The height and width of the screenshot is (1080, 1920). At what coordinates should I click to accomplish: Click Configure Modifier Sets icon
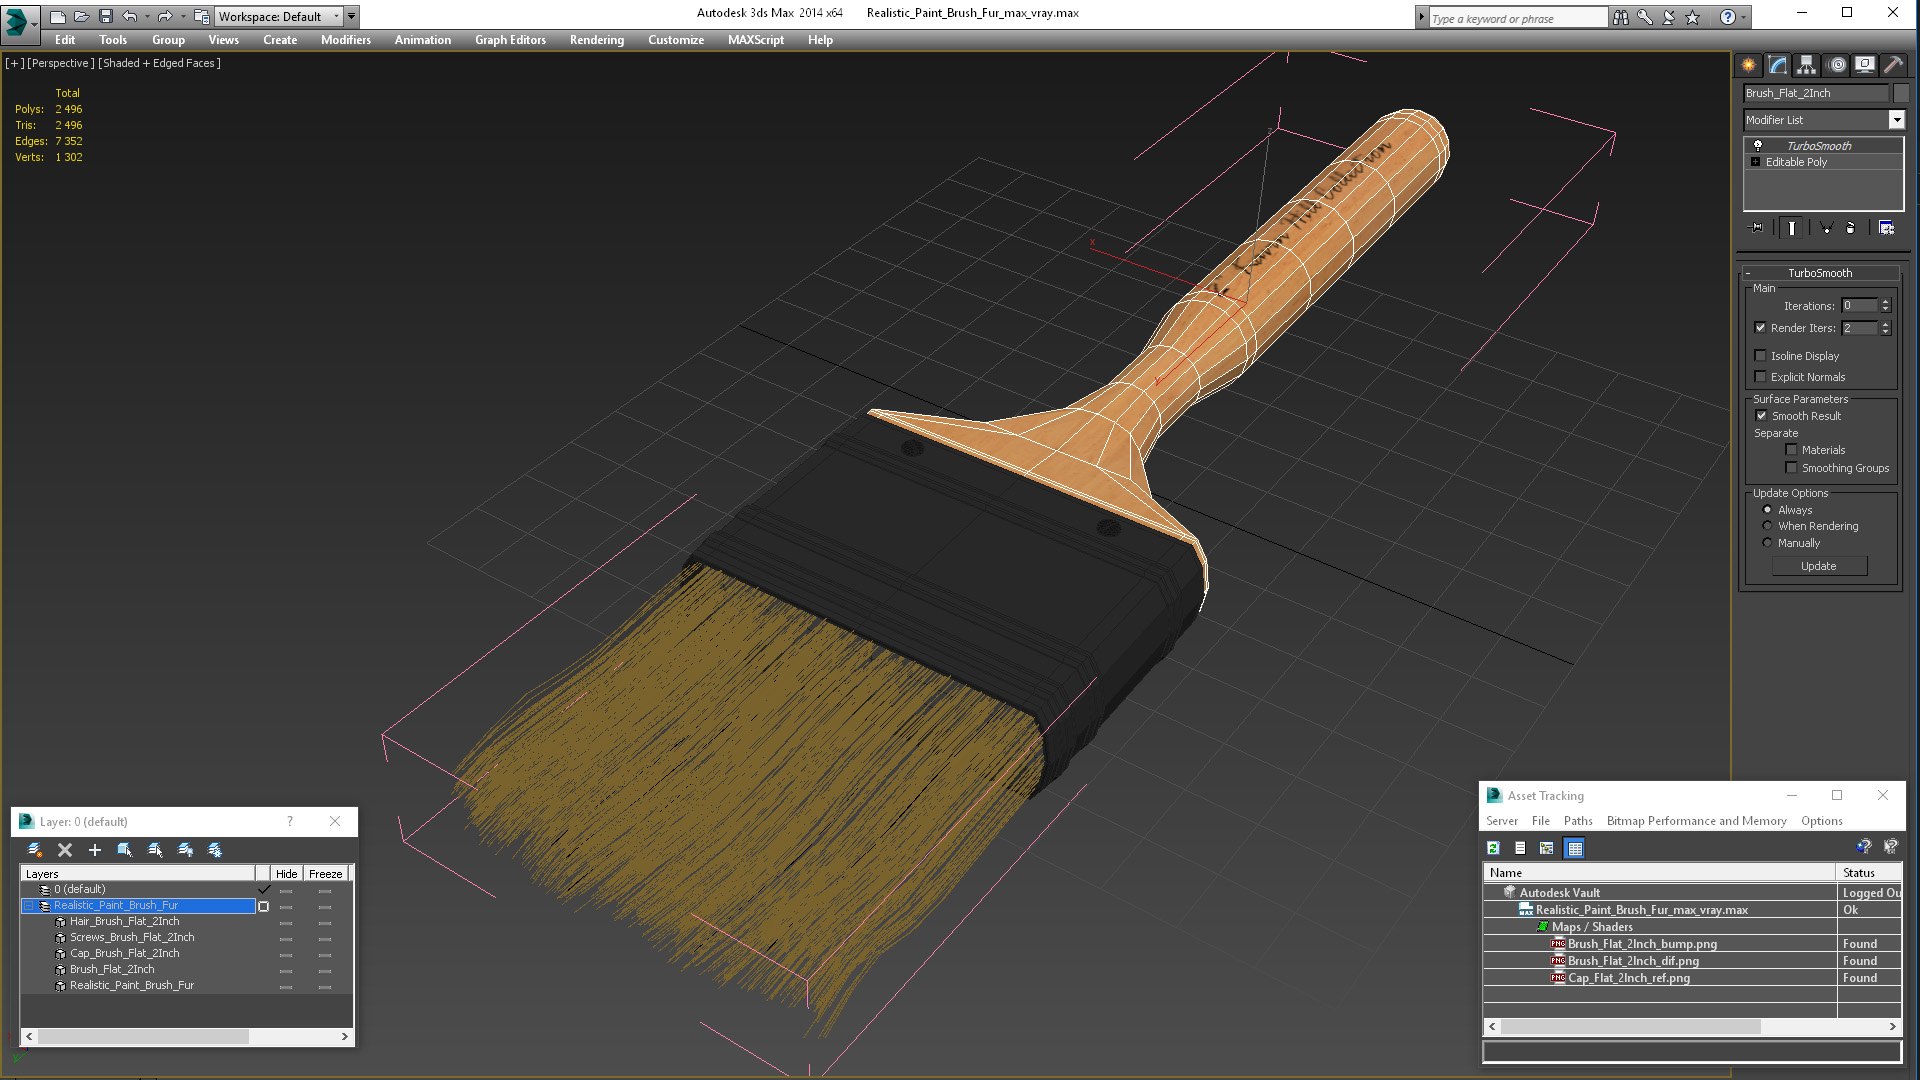(1886, 228)
